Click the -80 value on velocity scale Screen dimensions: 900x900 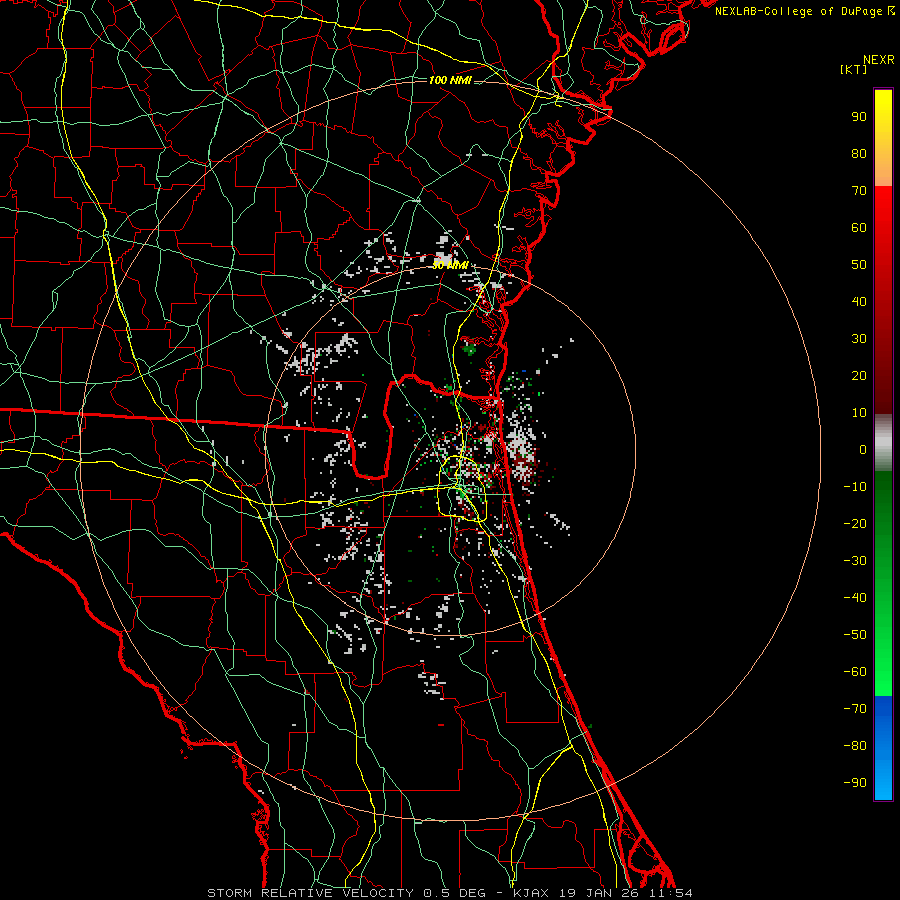(855, 746)
